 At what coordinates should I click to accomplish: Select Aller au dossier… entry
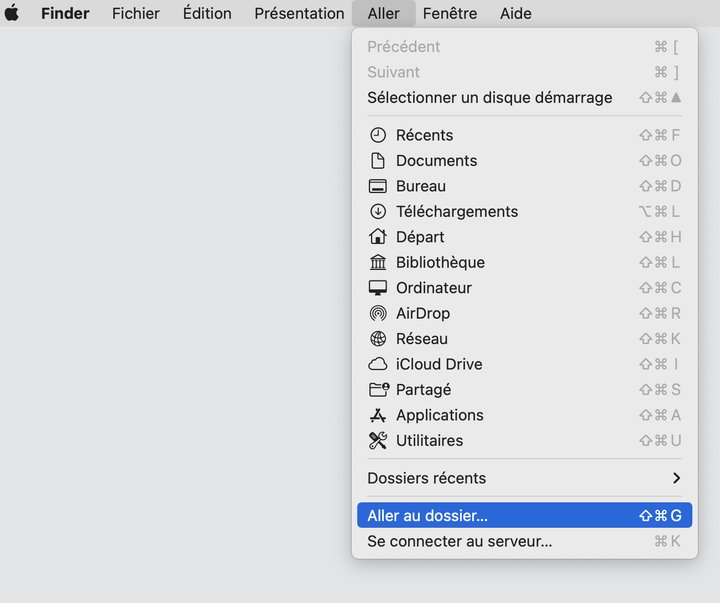pyautogui.click(x=524, y=515)
